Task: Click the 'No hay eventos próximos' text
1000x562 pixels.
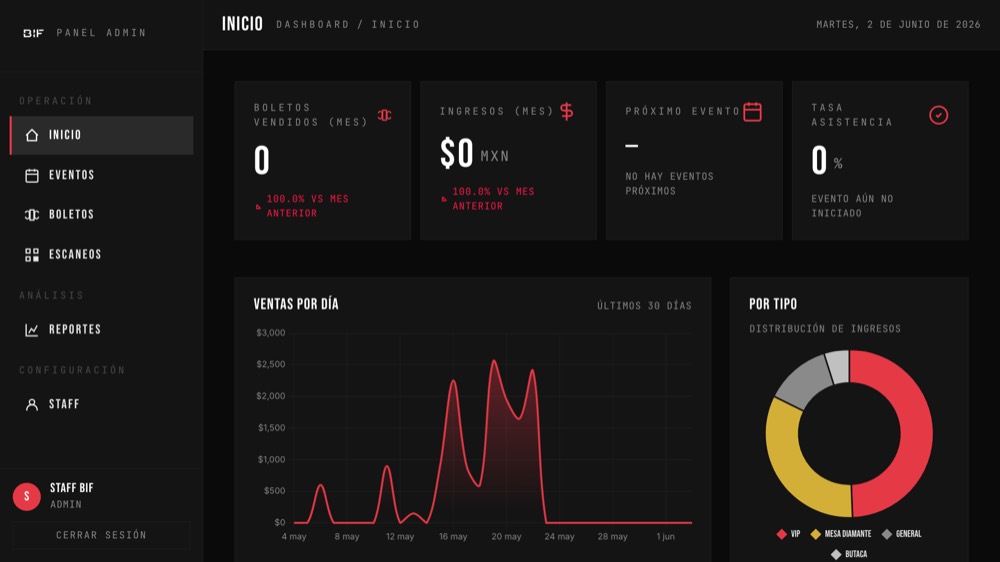Action: [669, 184]
